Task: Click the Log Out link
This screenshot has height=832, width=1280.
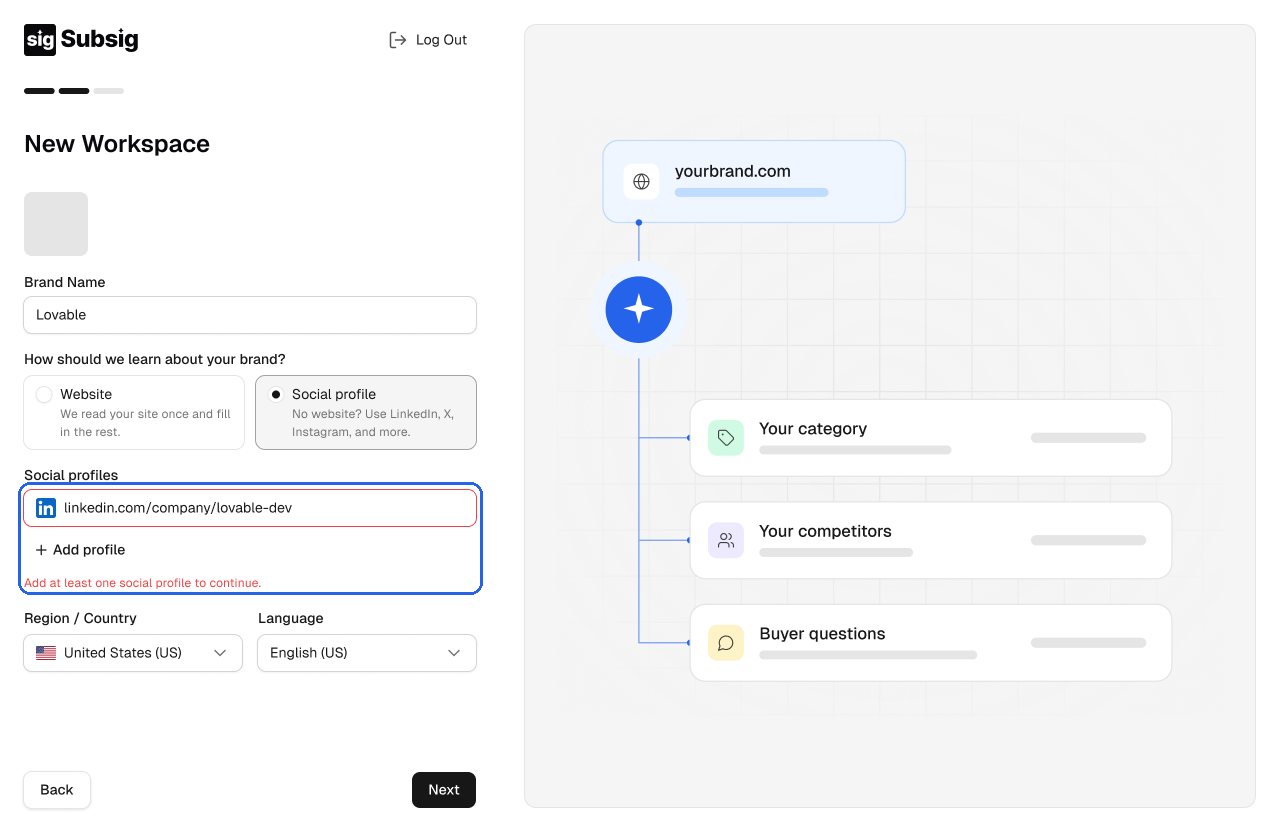Action: coord(428,40)
